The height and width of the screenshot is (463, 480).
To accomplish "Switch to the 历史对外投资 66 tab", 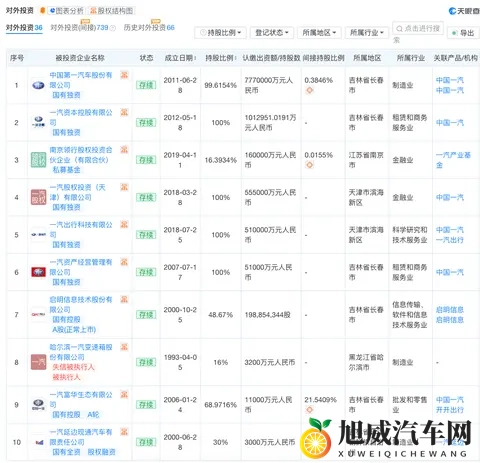I will (149, 27).
